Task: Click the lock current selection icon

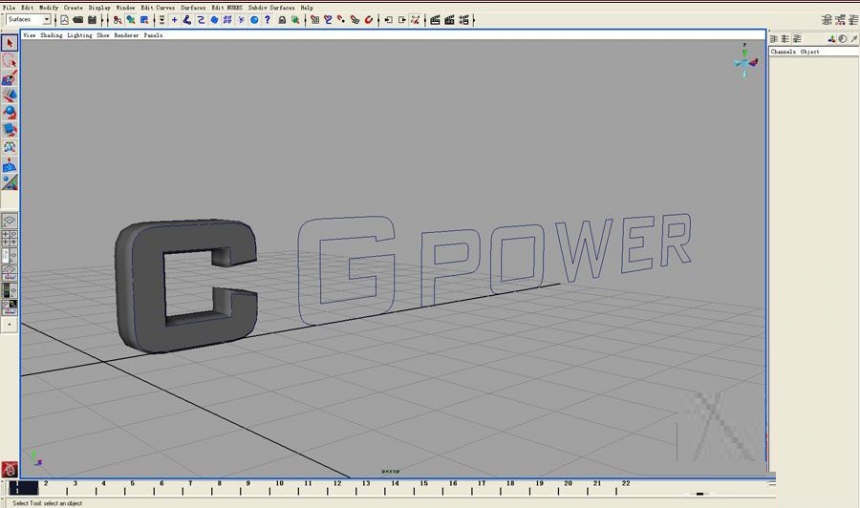Action: point(282,20)
